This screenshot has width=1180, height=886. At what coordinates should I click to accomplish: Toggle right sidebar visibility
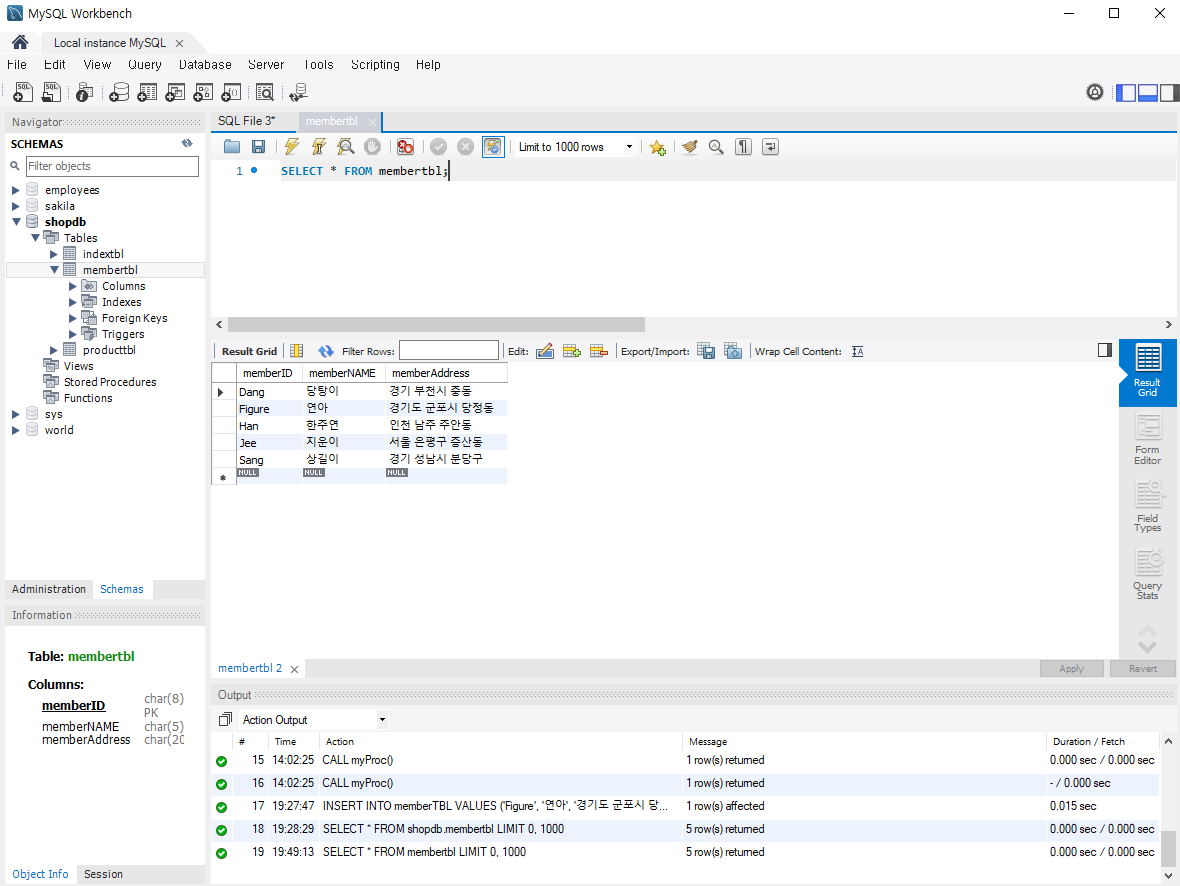[x=1169, y=93]
